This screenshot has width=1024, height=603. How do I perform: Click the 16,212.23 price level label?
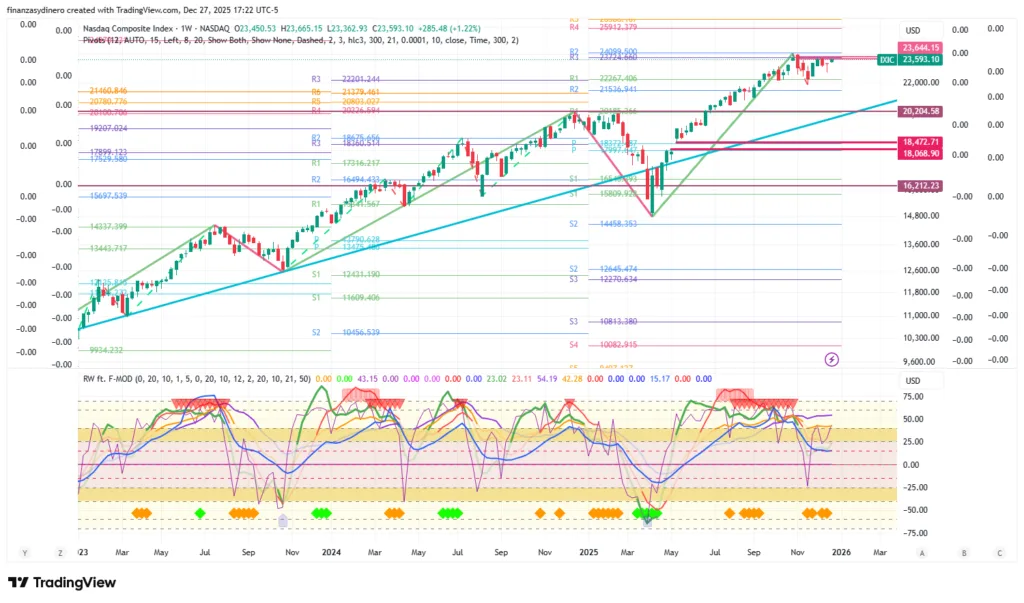click(x=921, y=186)
